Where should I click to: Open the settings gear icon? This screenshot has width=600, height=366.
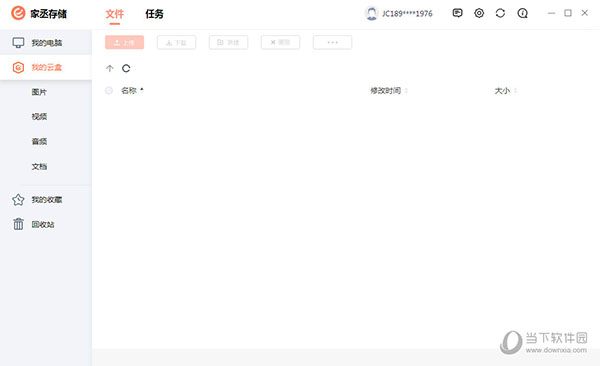(479, 13)
